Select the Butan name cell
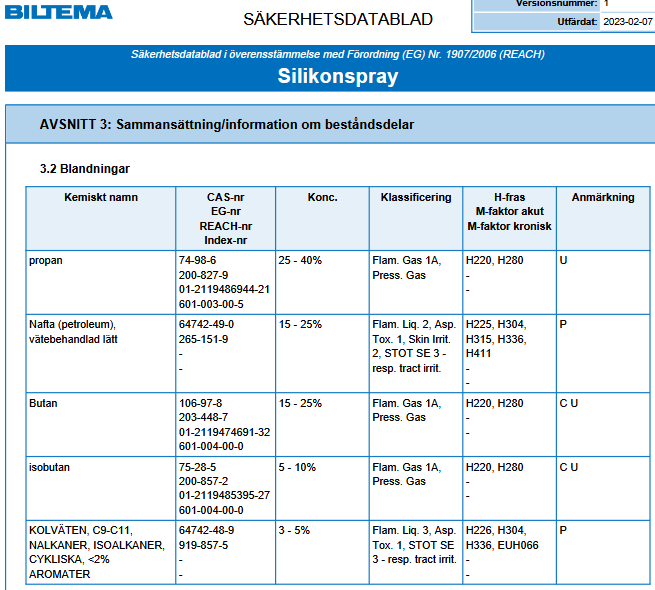 101,425
